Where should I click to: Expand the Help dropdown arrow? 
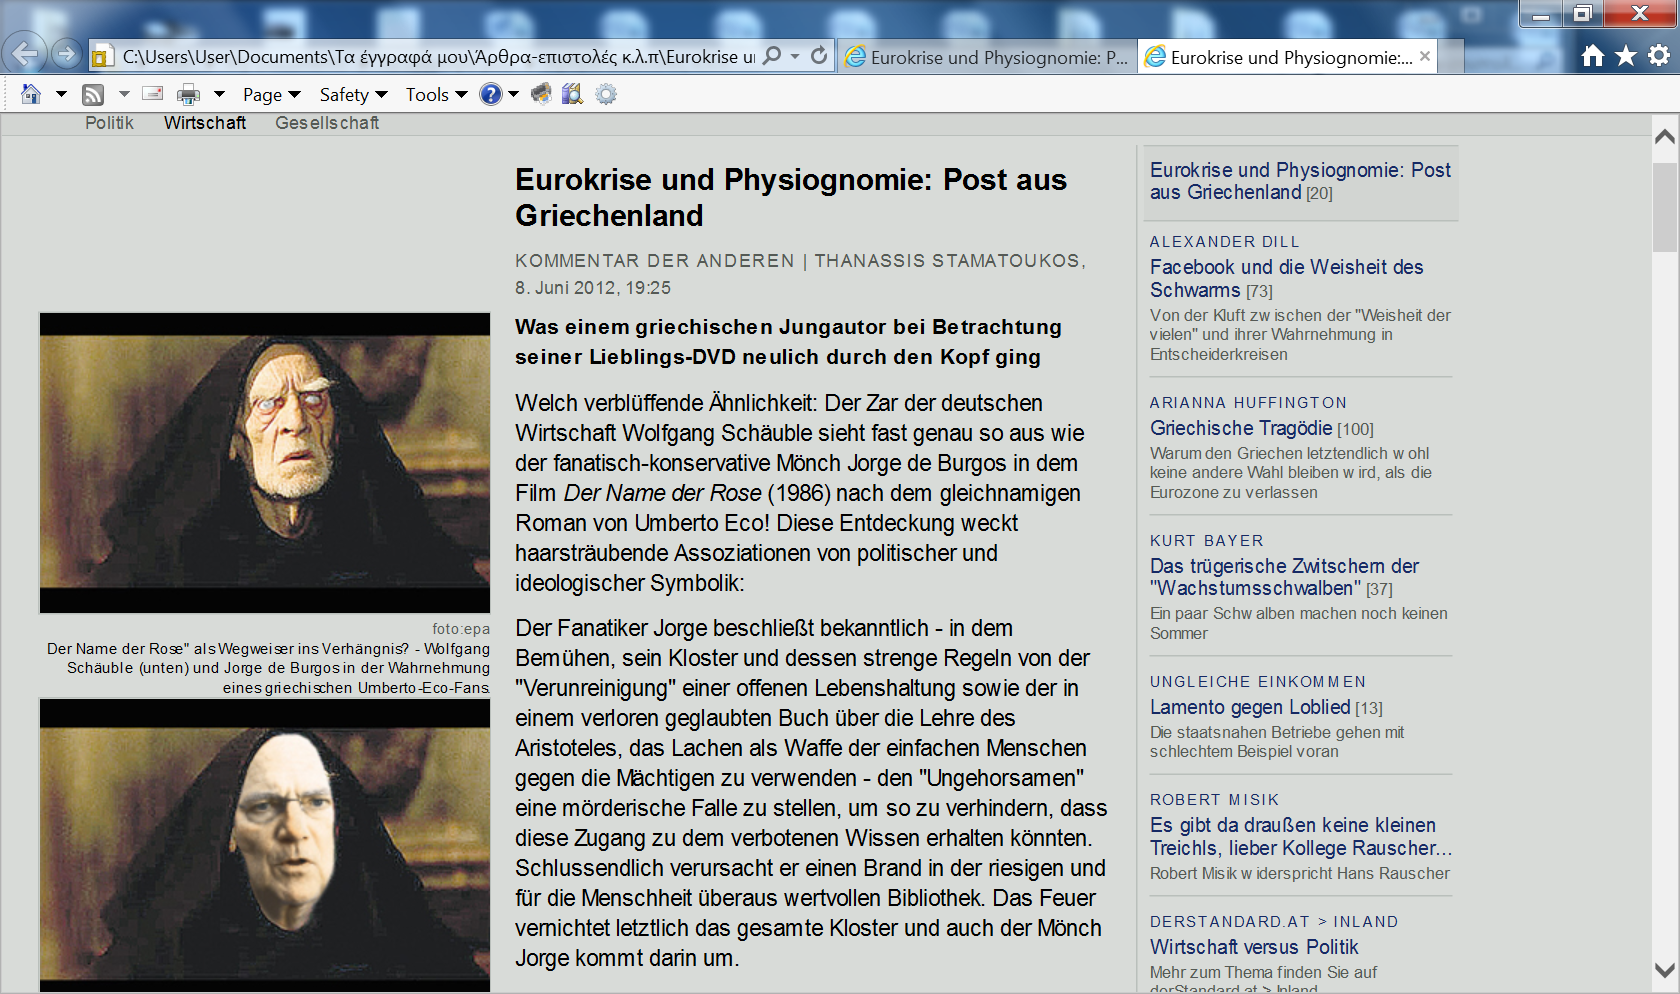pos(514,94)
